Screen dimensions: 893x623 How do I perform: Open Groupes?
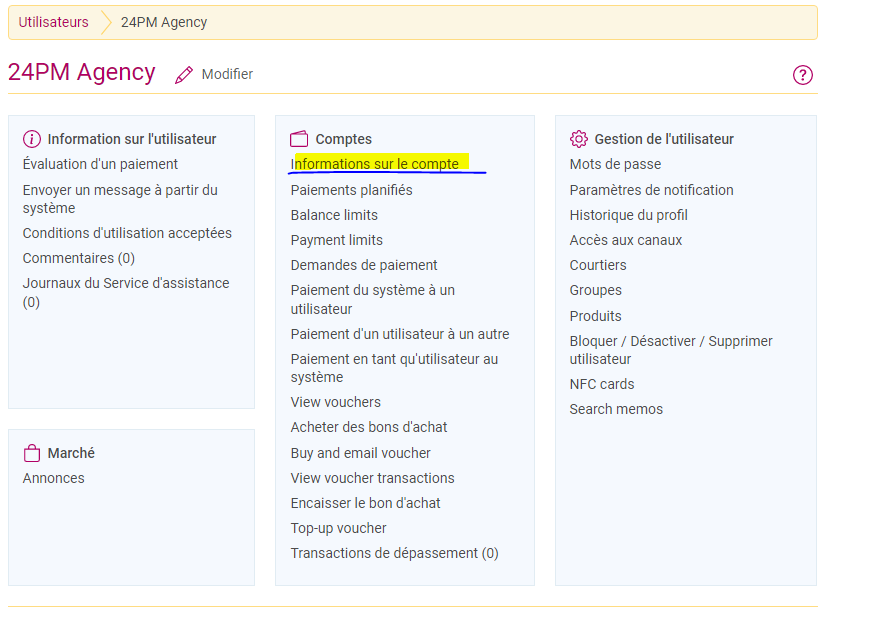pyautogui.click(x=596, y=290)
